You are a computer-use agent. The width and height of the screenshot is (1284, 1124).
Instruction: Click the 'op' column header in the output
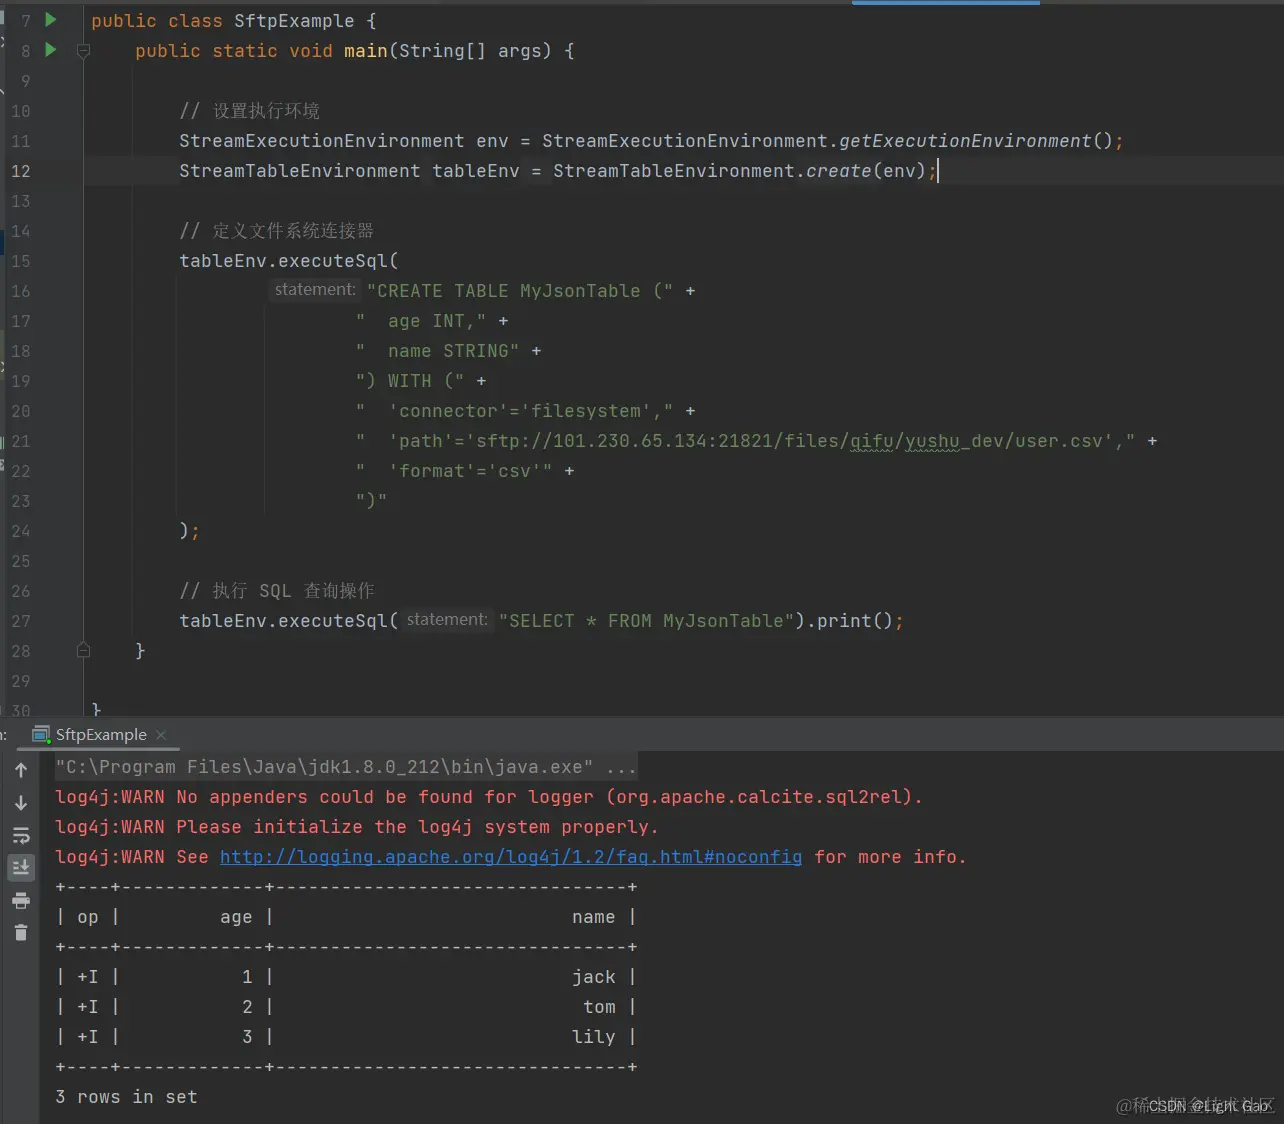click(88, 917)
